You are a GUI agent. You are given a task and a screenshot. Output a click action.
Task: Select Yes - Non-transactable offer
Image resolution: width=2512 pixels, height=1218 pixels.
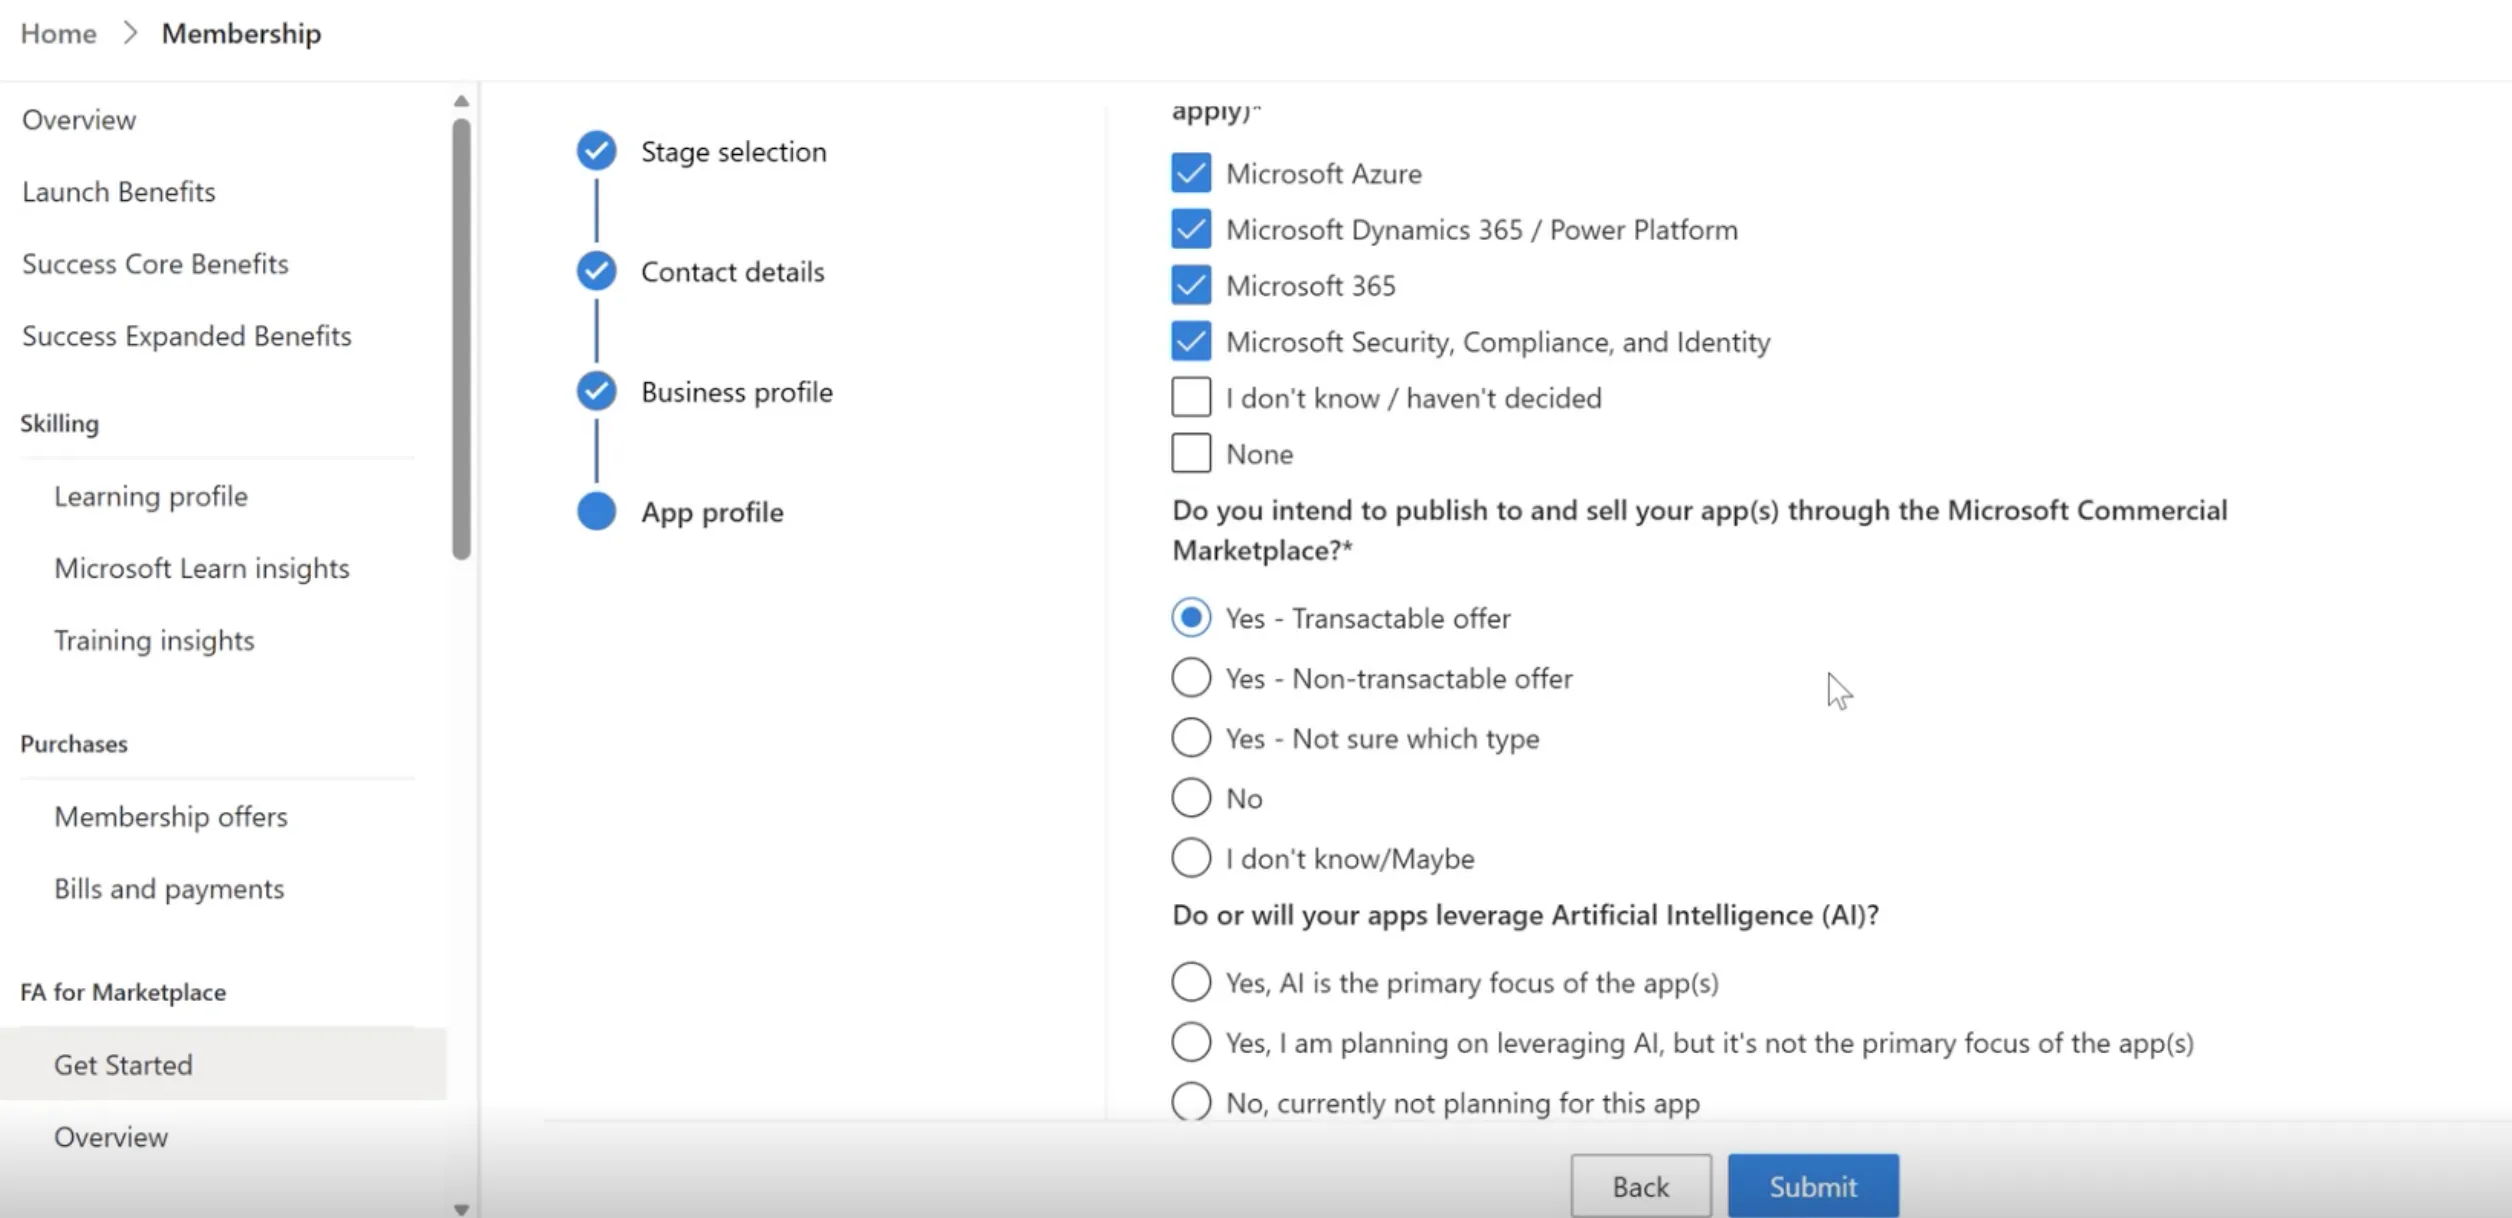tap(1191, 678)
